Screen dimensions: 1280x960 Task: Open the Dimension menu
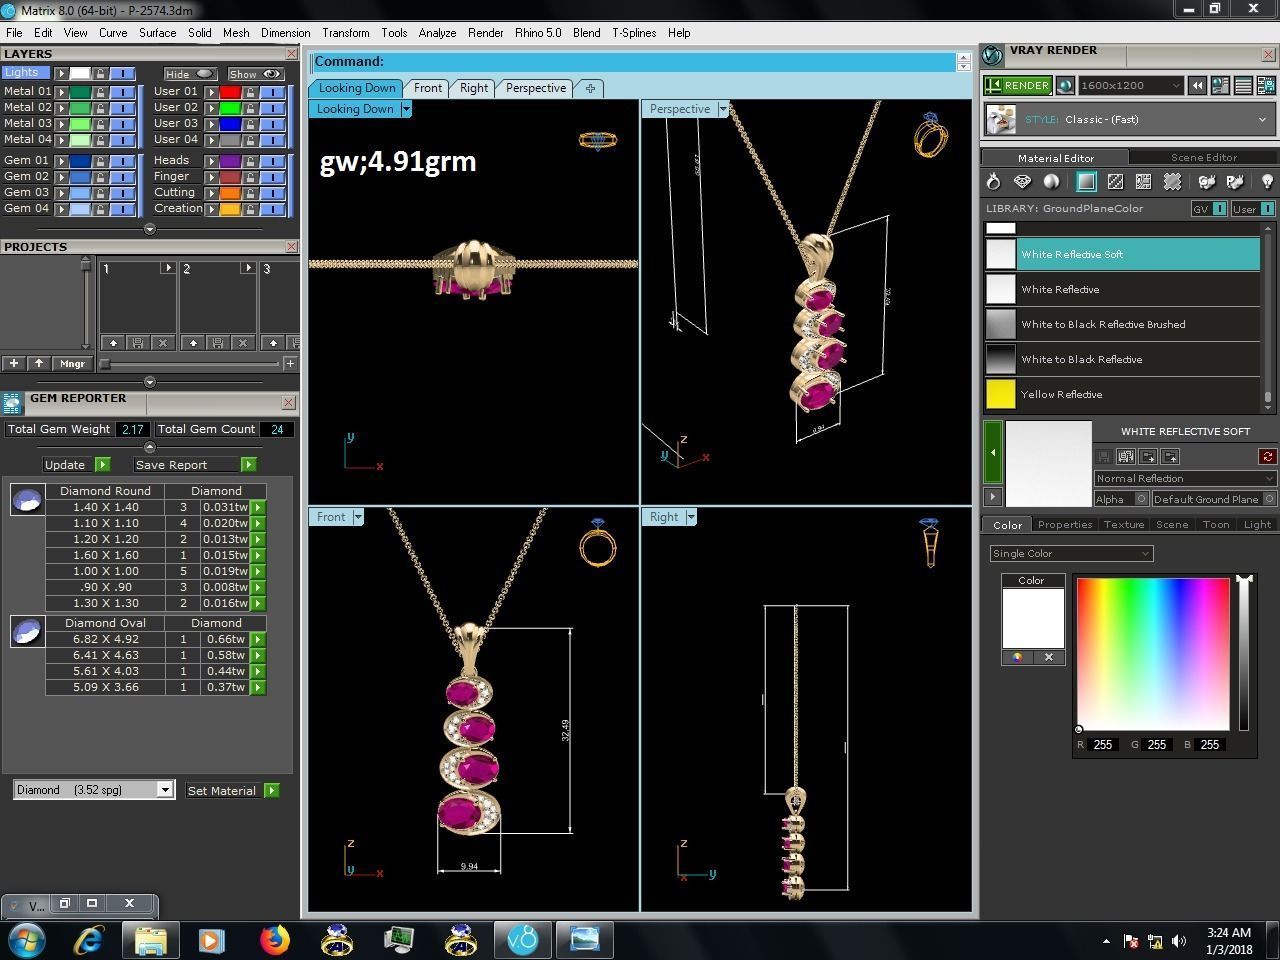click(285, 33)
